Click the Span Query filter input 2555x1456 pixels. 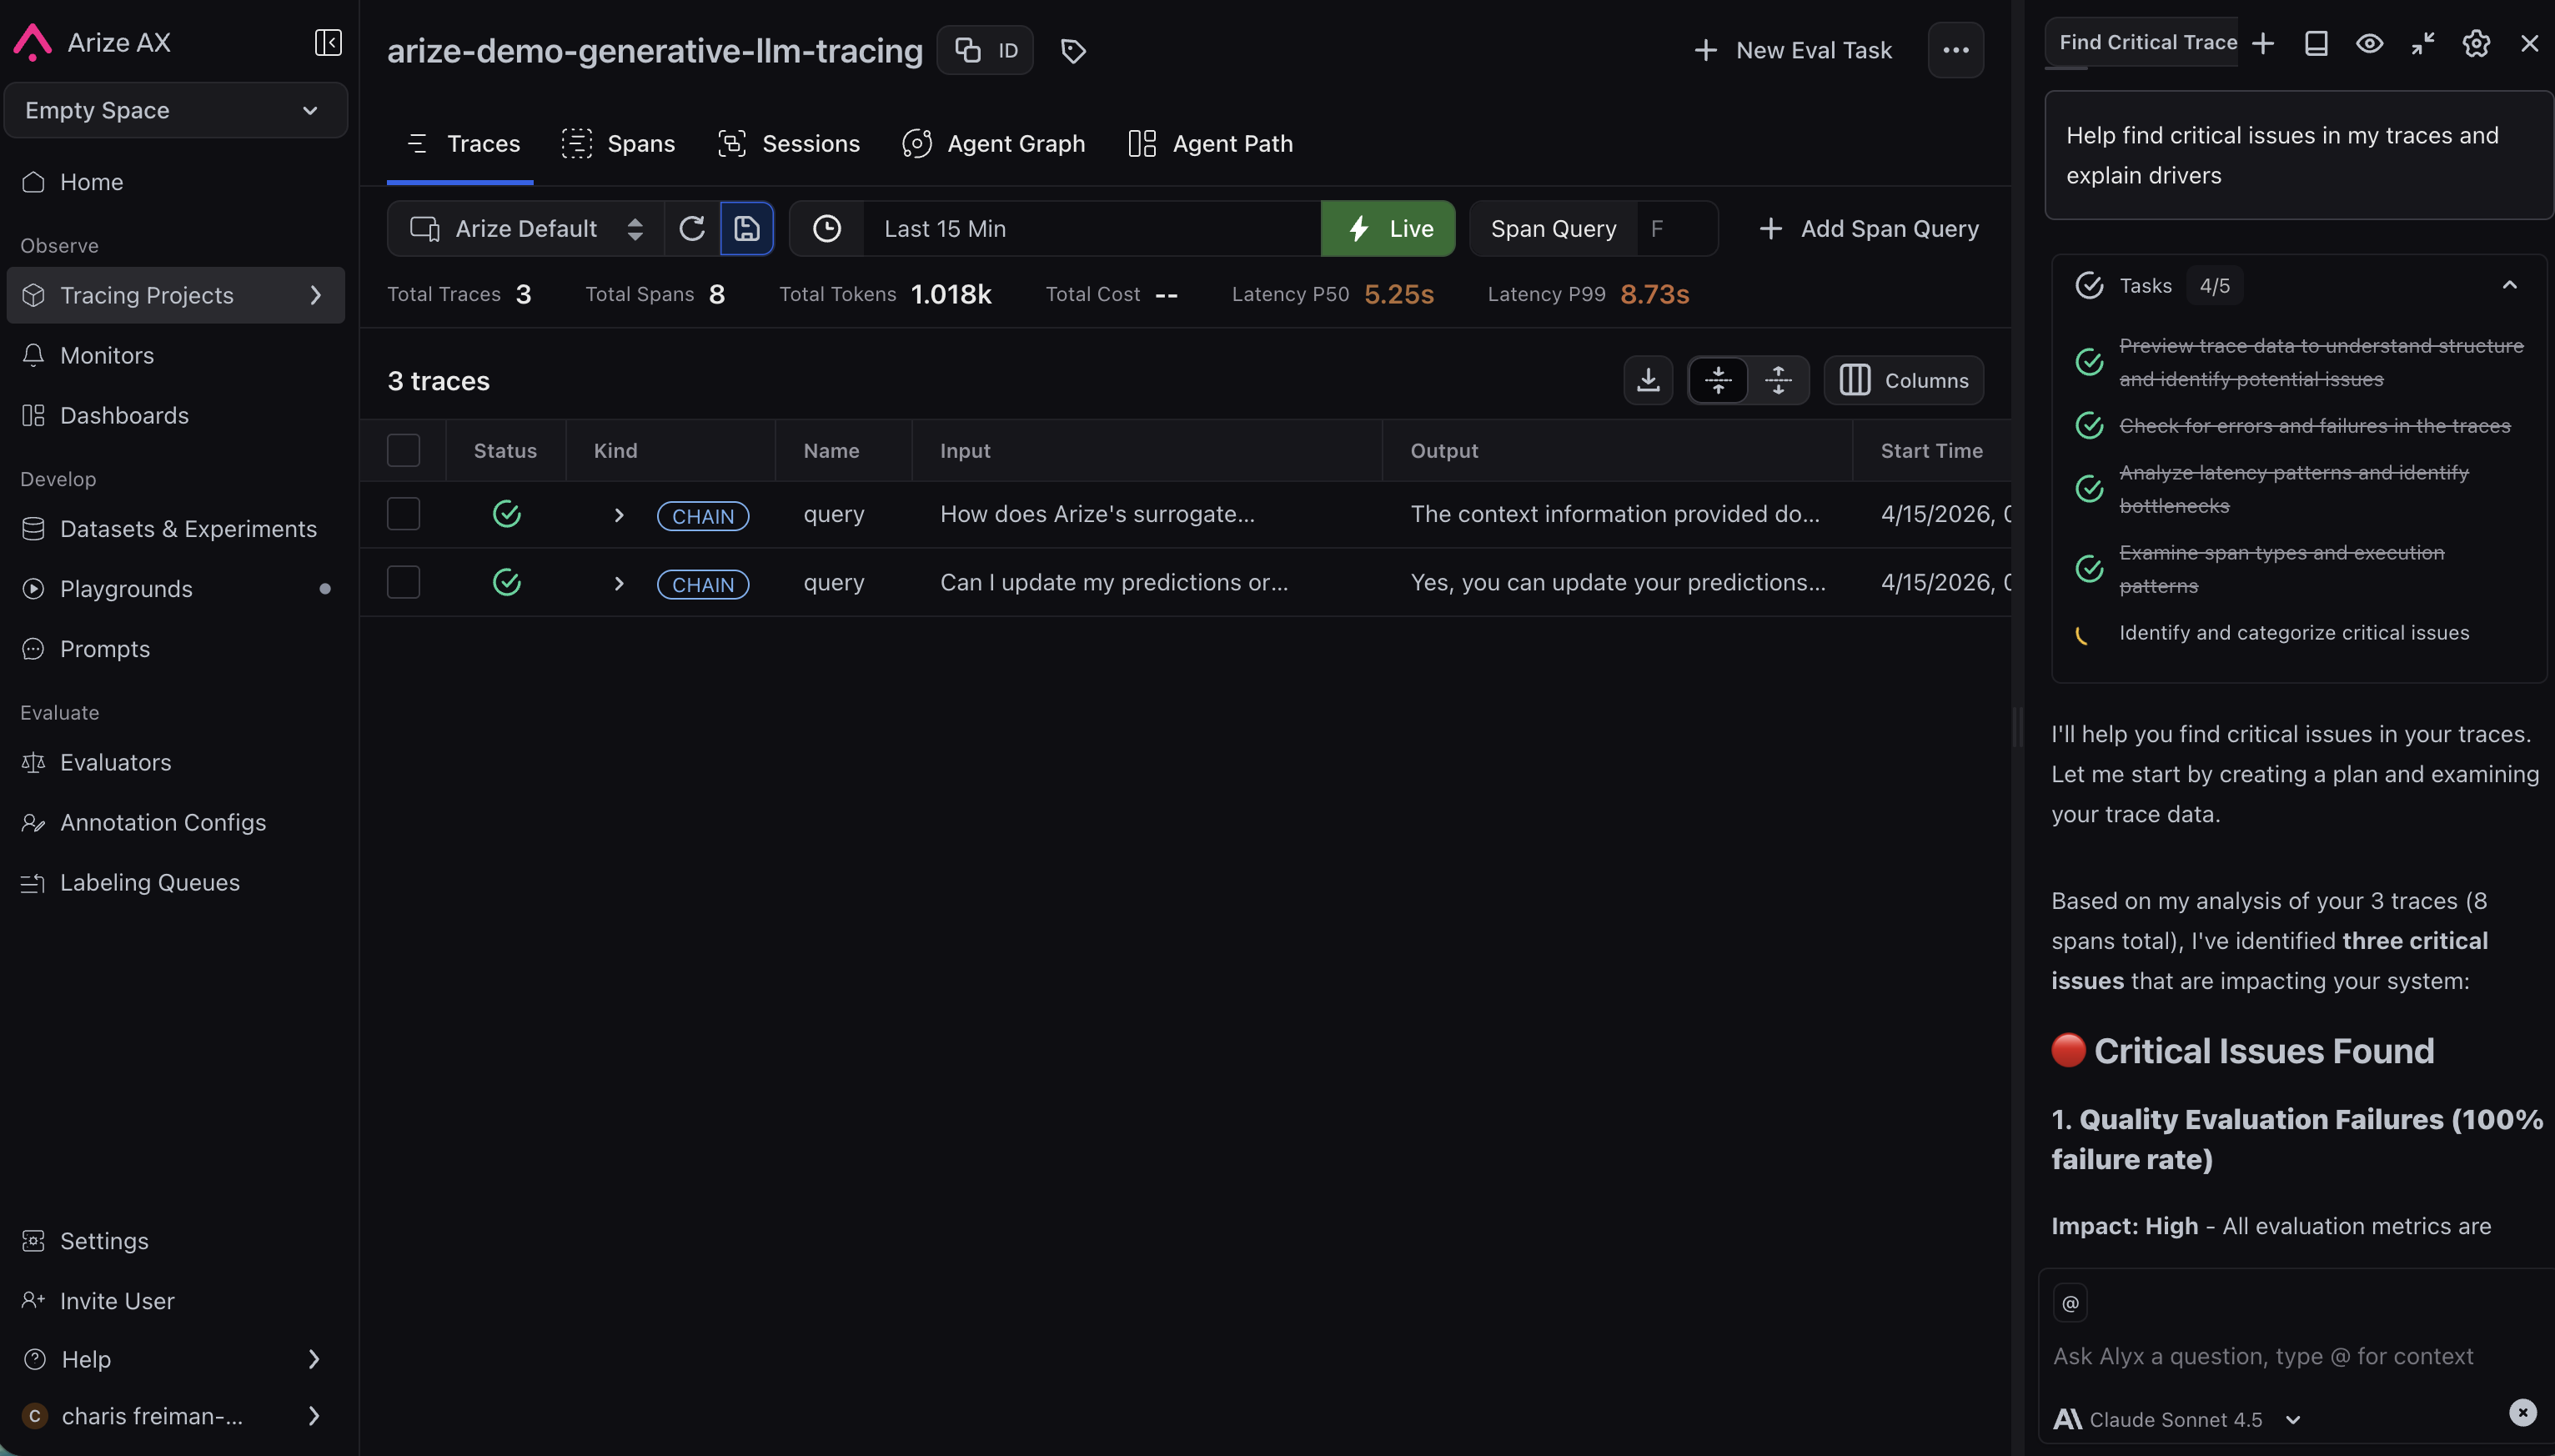1677,229
